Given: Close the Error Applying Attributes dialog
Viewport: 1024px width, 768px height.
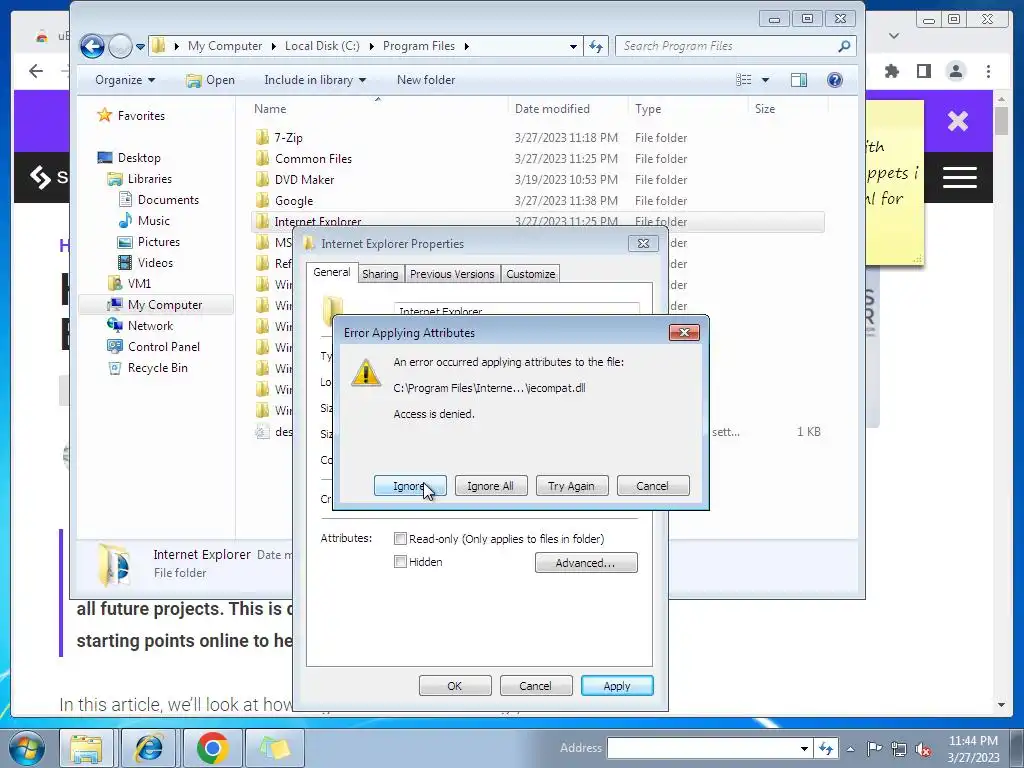Looking at the screenshot, I should tap(684, 332).
